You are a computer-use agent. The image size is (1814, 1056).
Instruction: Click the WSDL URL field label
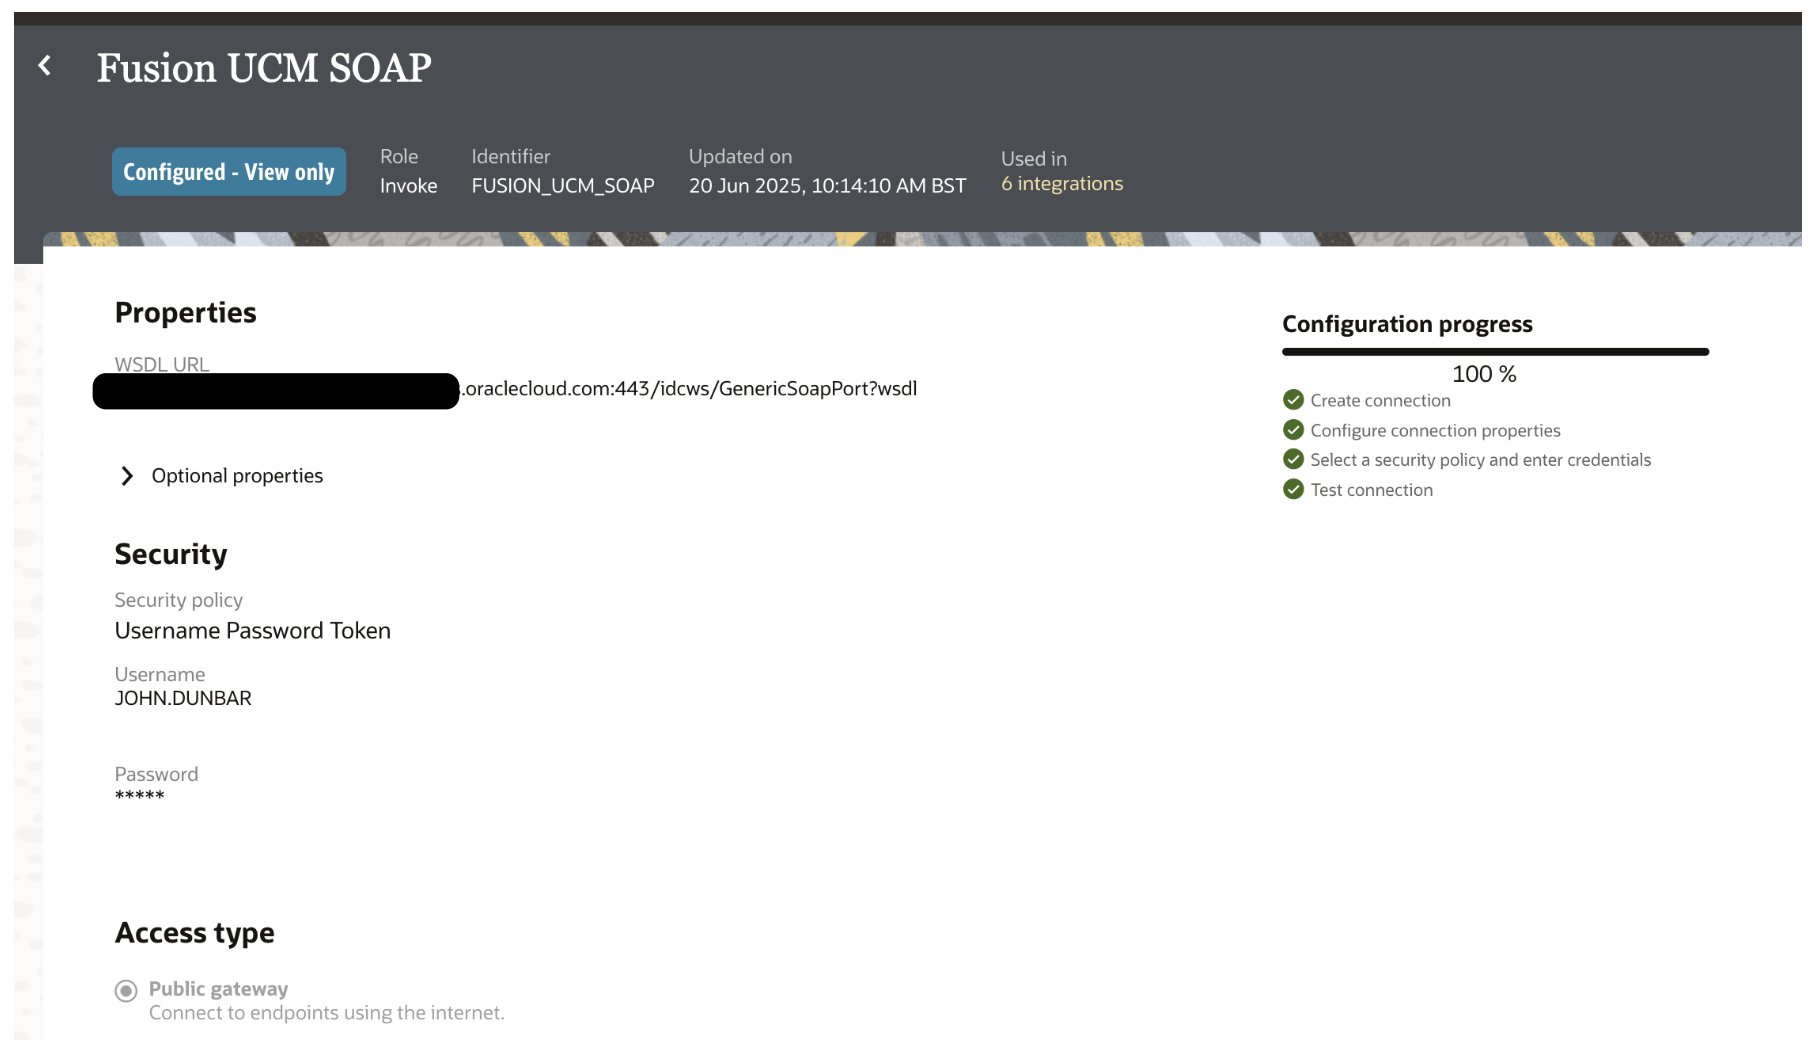(162, 365)
